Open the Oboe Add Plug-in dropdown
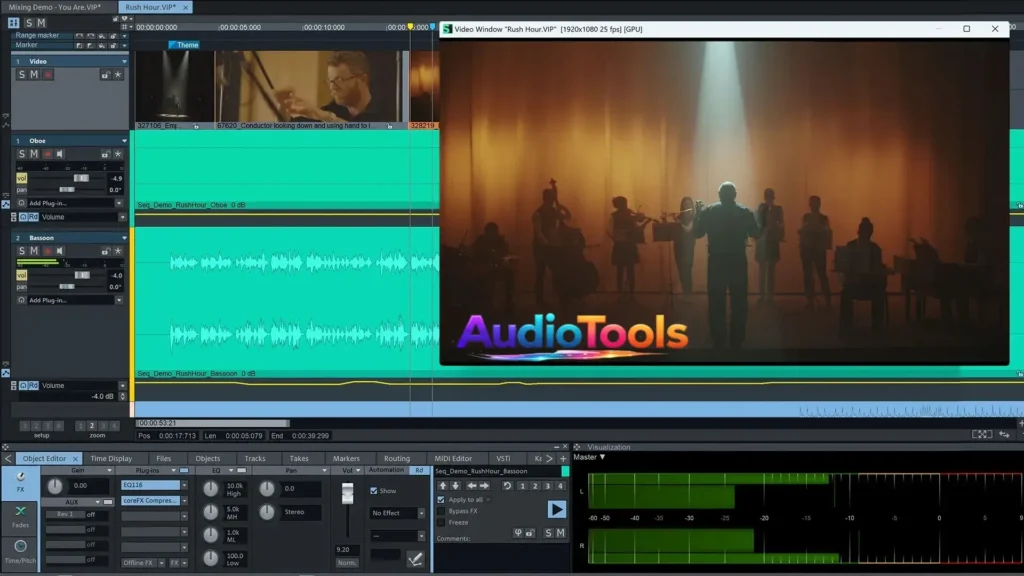 tap(119, 203)
